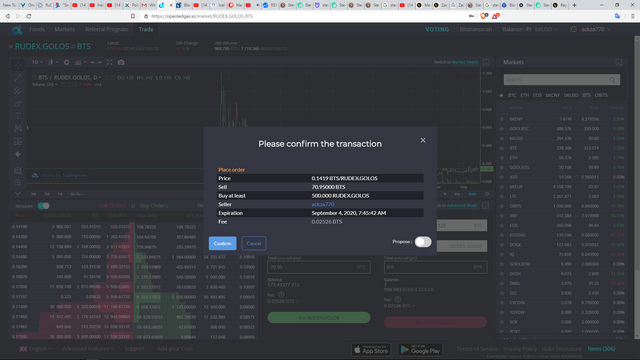Open the 1D chart interval dropdown
This screenshot has width=640, height=360.
pos(37,62)
